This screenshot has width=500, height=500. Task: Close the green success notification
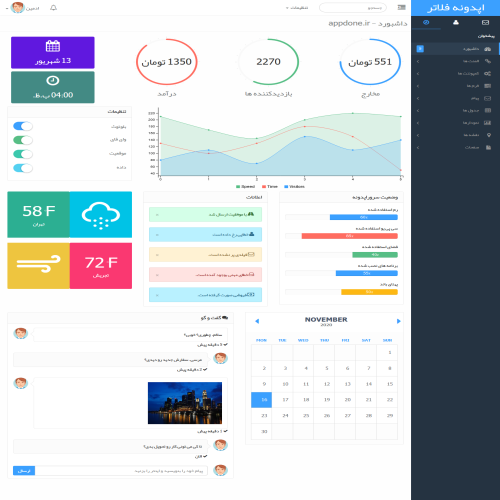(x=157, y=215)
